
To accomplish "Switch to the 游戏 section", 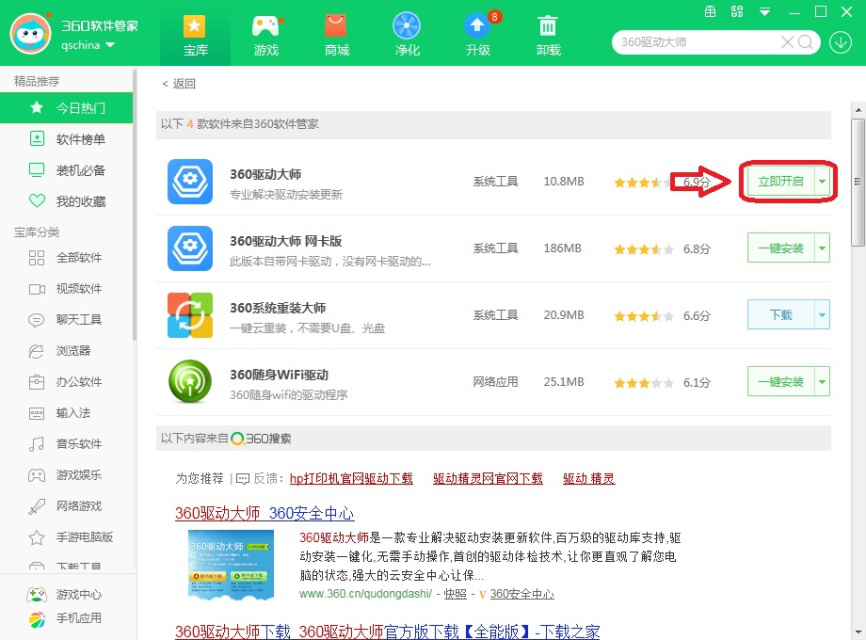I will click(266, 35).
